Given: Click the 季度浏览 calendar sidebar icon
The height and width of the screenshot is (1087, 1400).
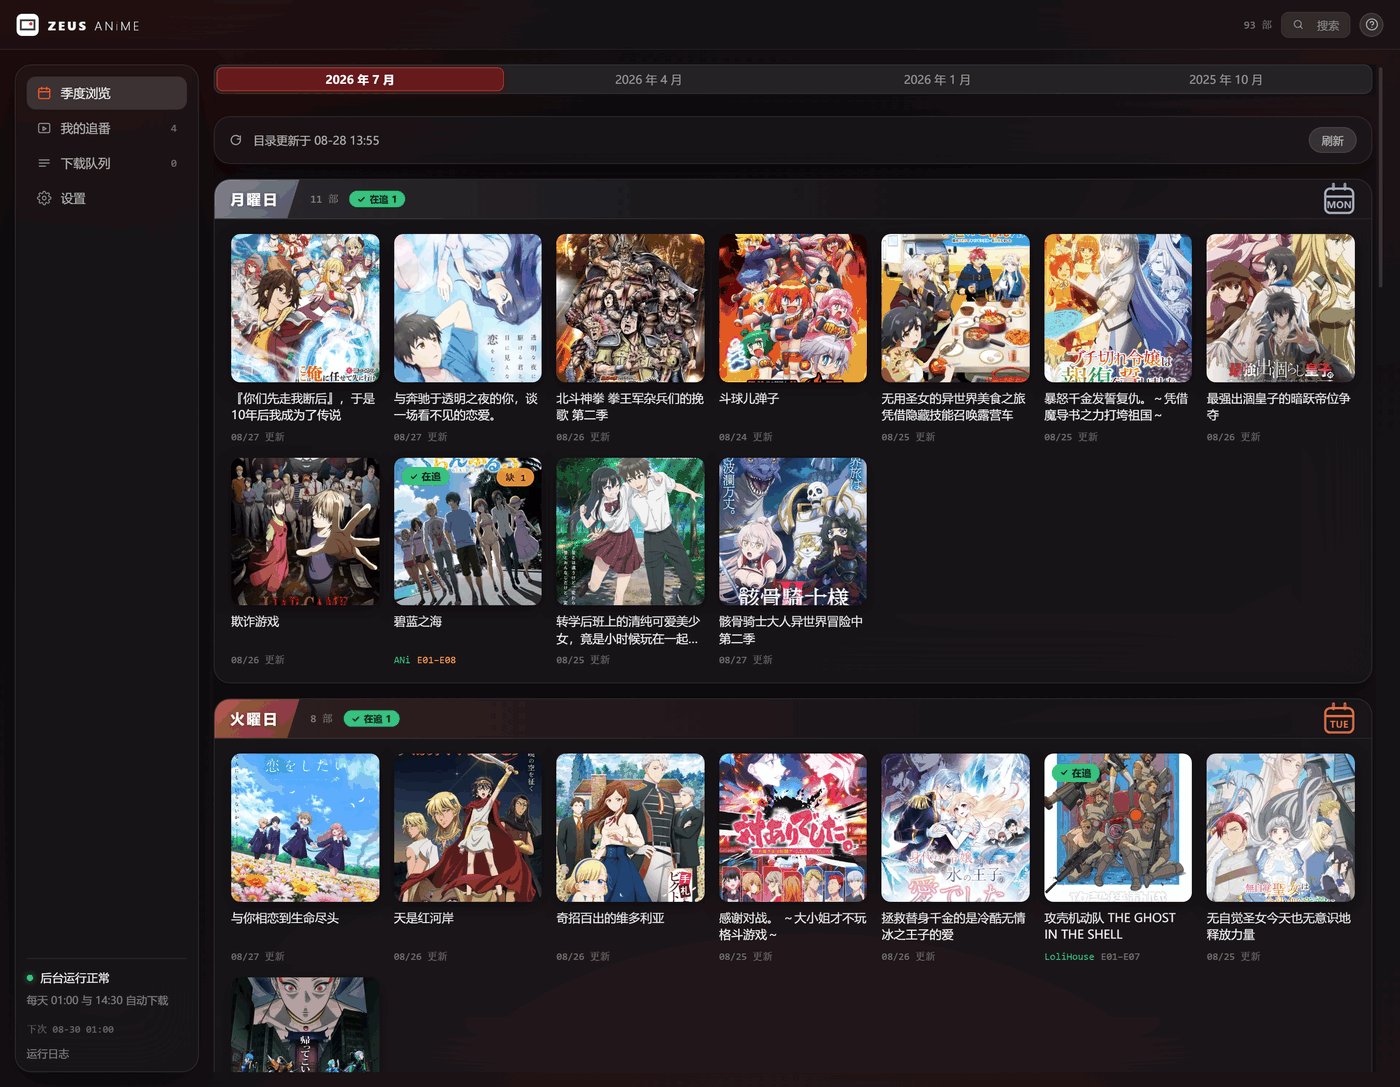Looking at the screenshot, I should pos(44,93).
